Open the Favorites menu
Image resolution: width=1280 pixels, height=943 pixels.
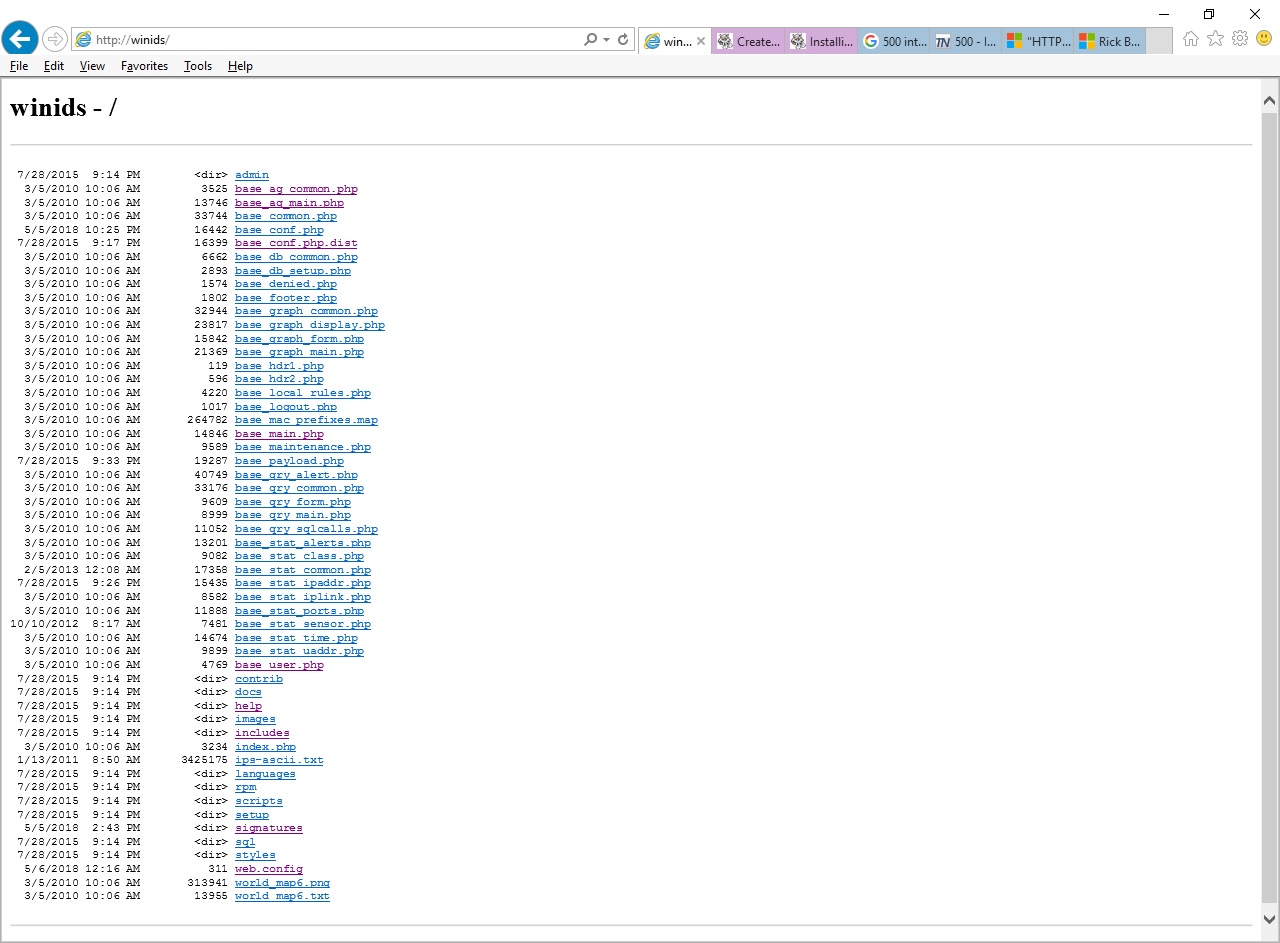click(x=144, y=66)
